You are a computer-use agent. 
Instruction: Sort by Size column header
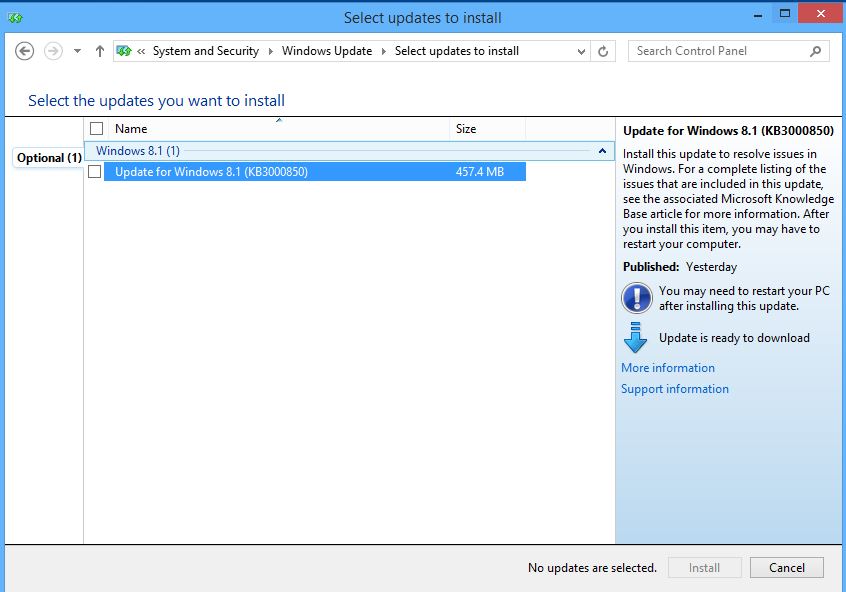tap(487, 129)
